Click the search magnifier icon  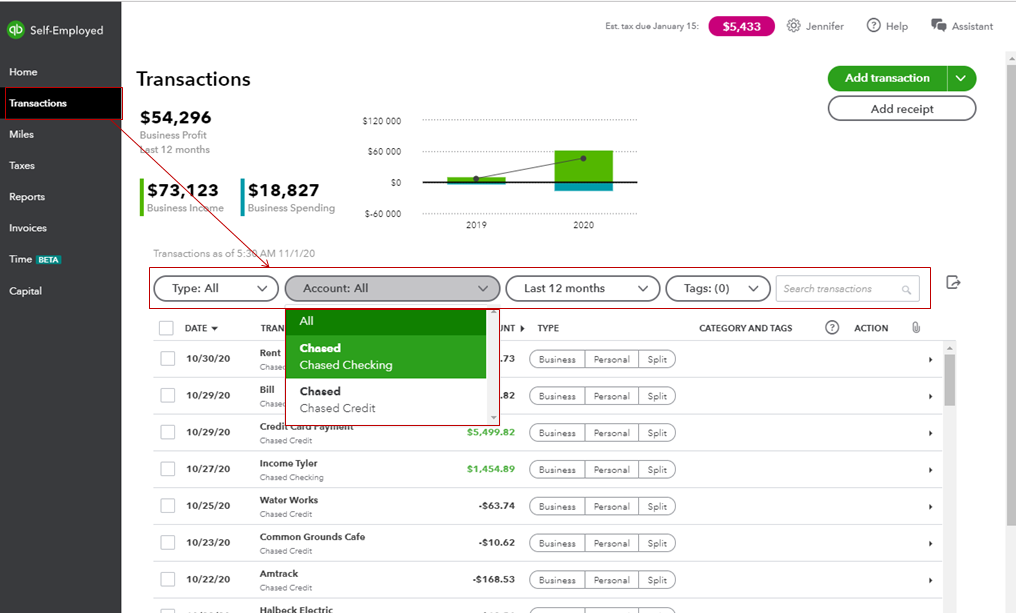906,290
